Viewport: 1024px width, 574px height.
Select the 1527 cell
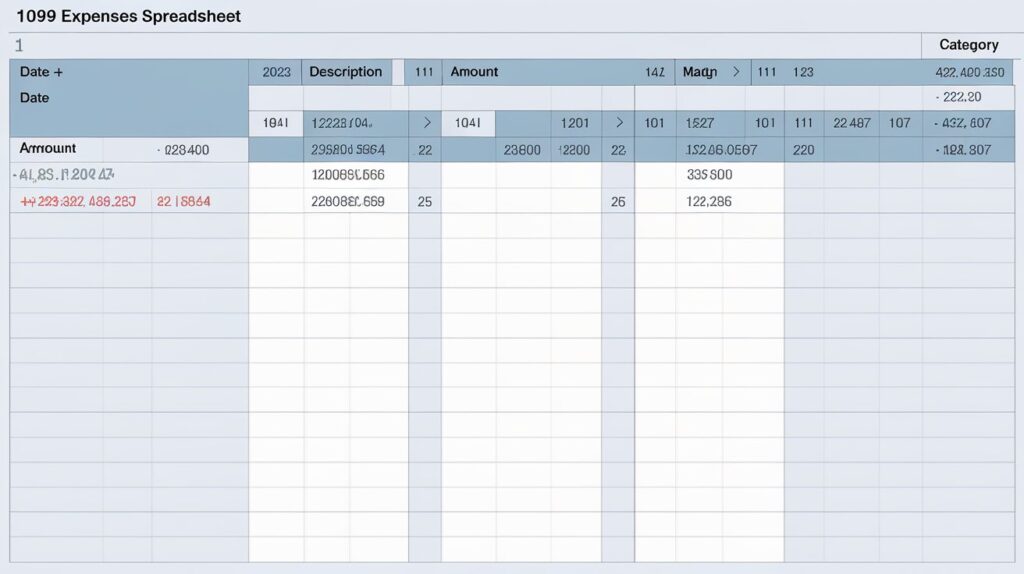[x=699, y=123]
